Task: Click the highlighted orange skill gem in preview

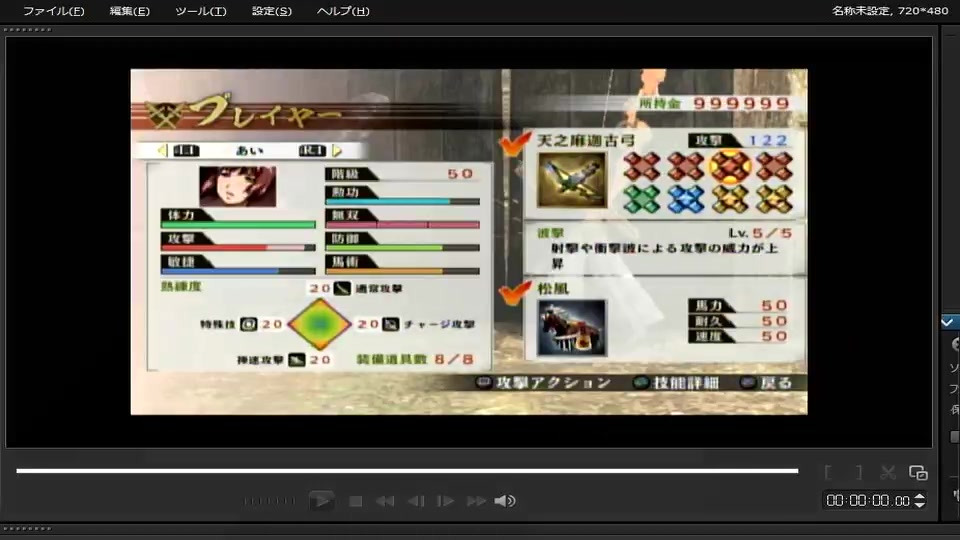Action: point(730,166)
